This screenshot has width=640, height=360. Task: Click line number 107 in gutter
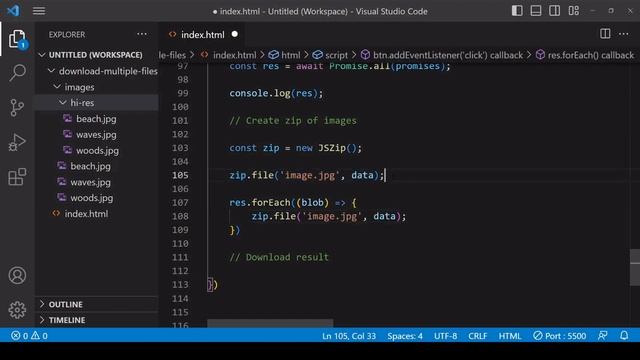pos(180,202)
